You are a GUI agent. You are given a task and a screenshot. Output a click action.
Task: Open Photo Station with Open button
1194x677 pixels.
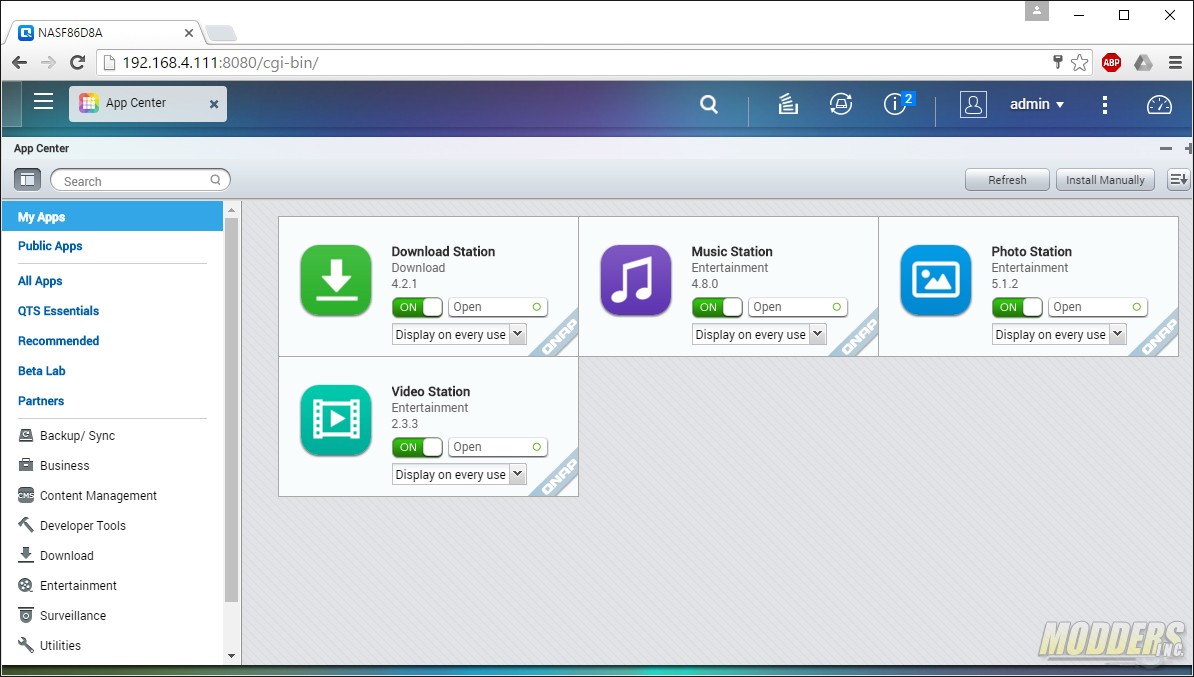pyautogui.click(x=1097, y=307)
